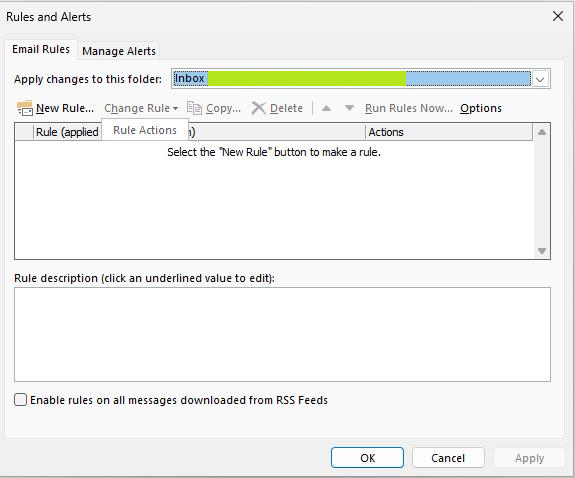Switch to the Manage Alerts tab
Image resolution: width=575 pixels, height=478 pixels.
(119, 51)
